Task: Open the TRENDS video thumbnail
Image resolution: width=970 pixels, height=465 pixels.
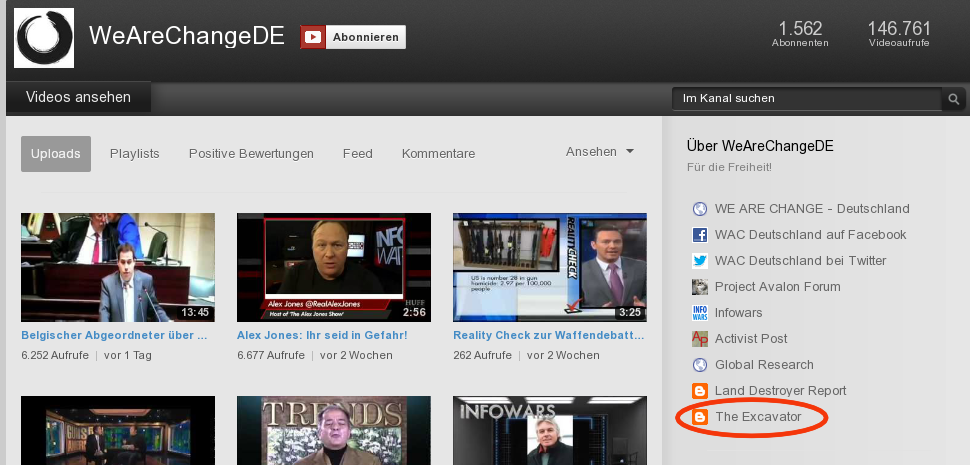Action: tap(334, 430)
